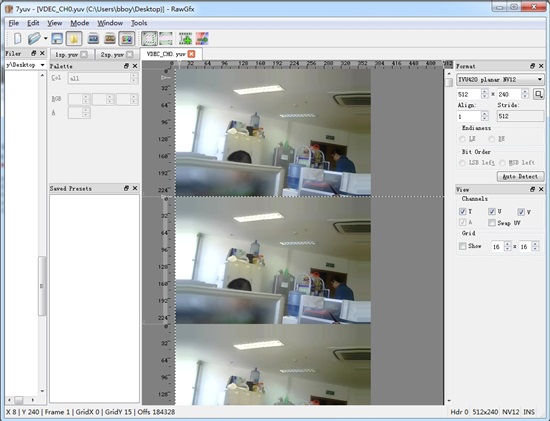This screenshot has width=550, height=421.
Task: Expand the Desktop path dropdown in Filer
Action: 42,65
